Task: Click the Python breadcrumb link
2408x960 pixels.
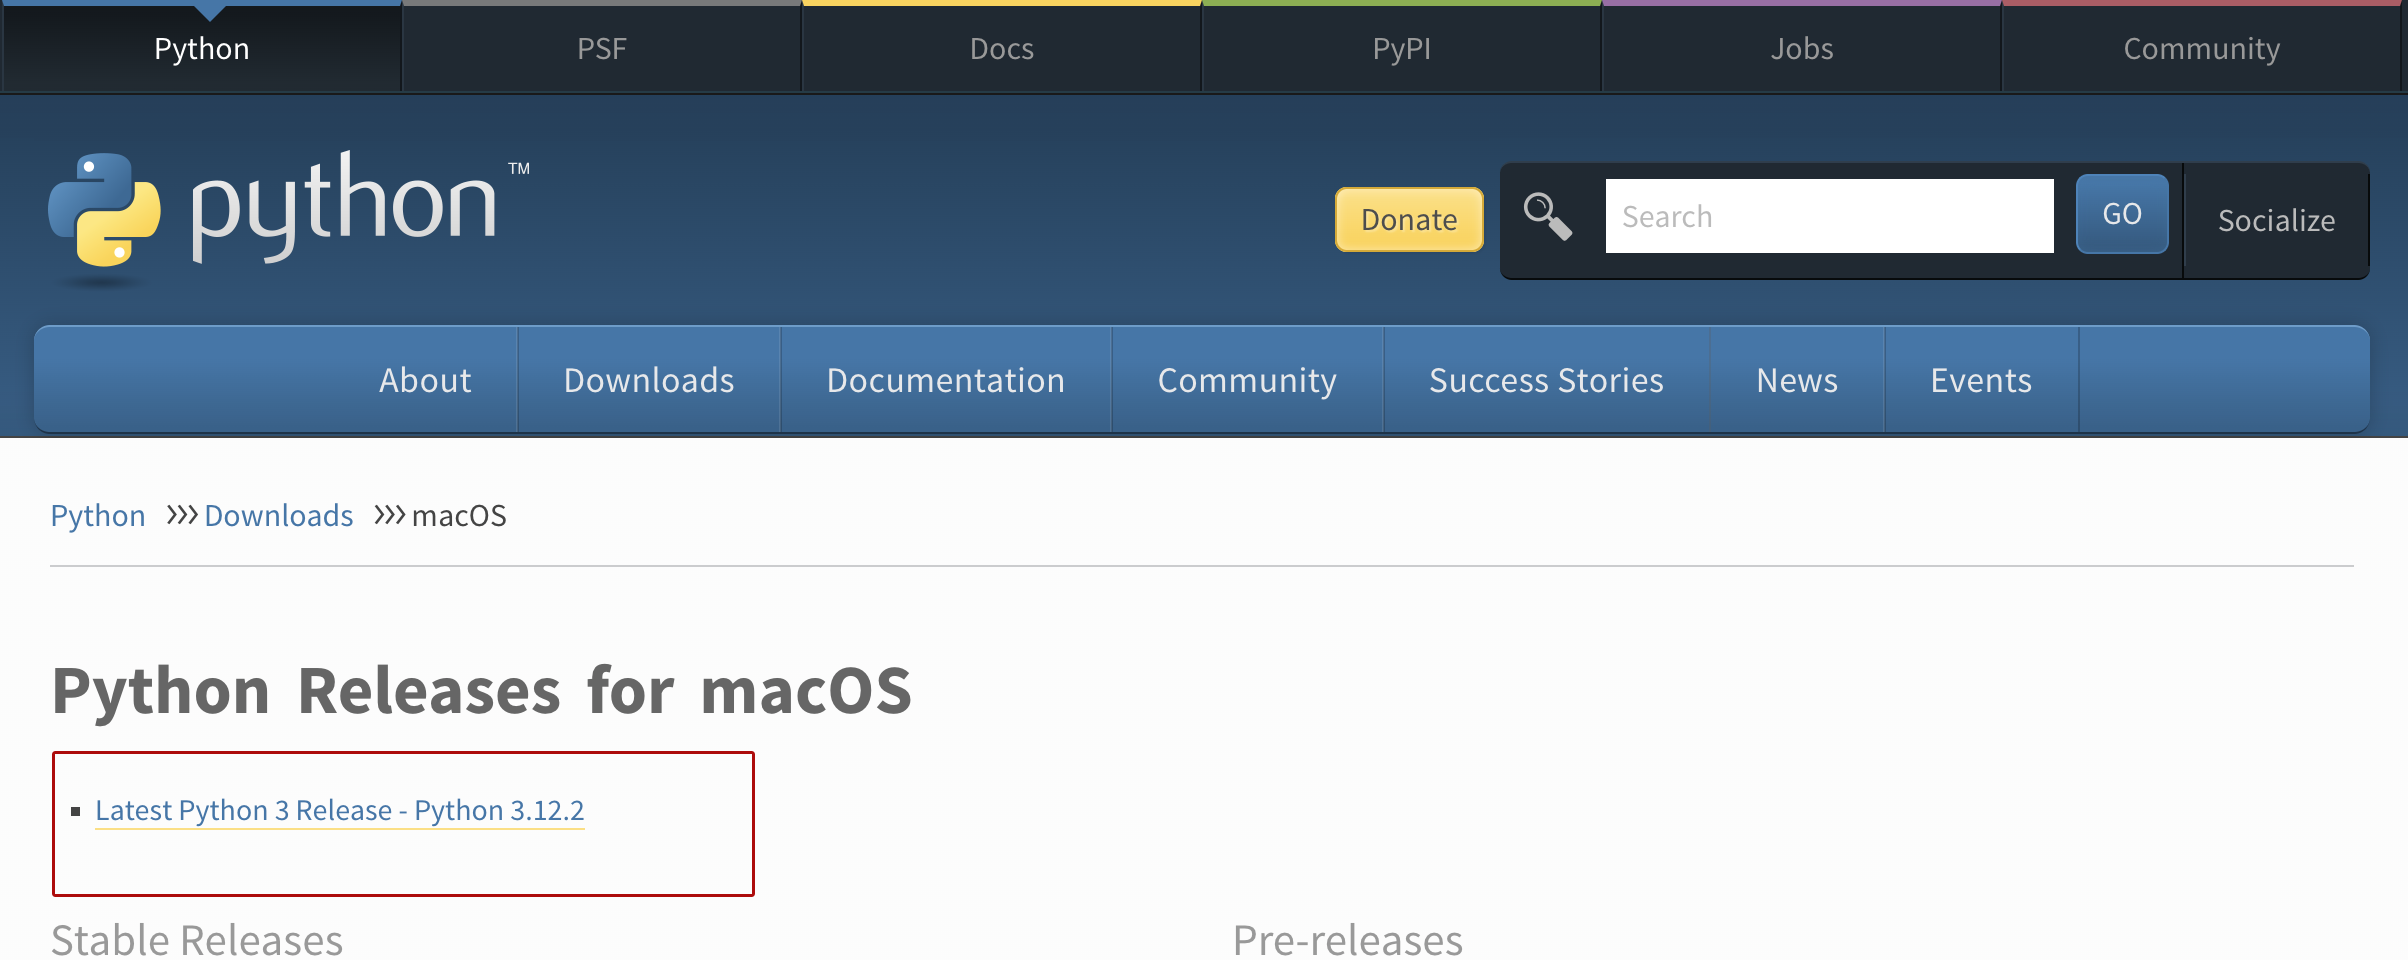Action: 98,515
